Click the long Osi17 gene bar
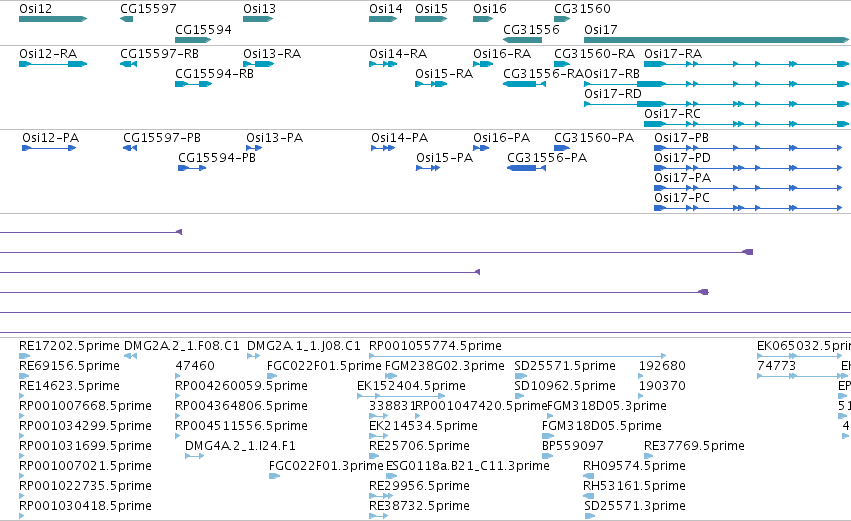Image resolution: width=851 pixels, height=521 pixels. click(716, 40)
